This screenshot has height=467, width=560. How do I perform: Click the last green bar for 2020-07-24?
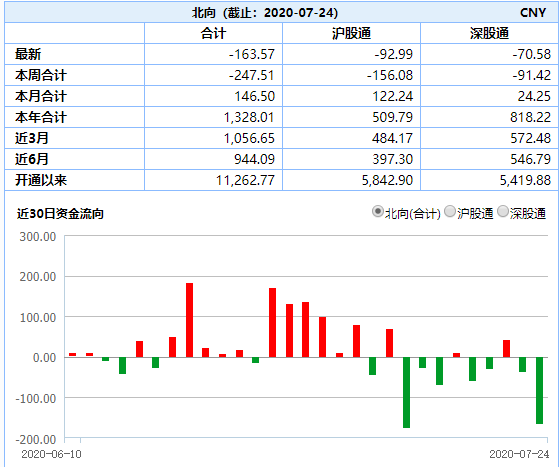539,391
